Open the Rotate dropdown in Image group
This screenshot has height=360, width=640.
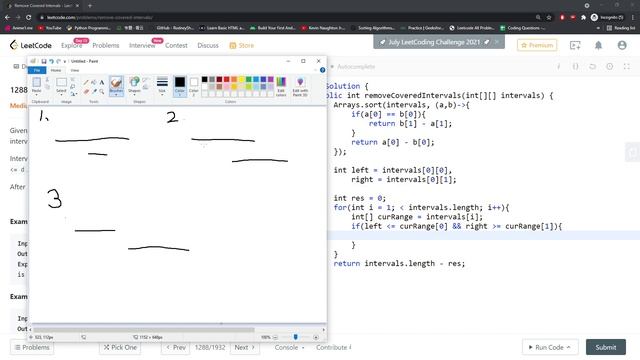tap(73, 93)
